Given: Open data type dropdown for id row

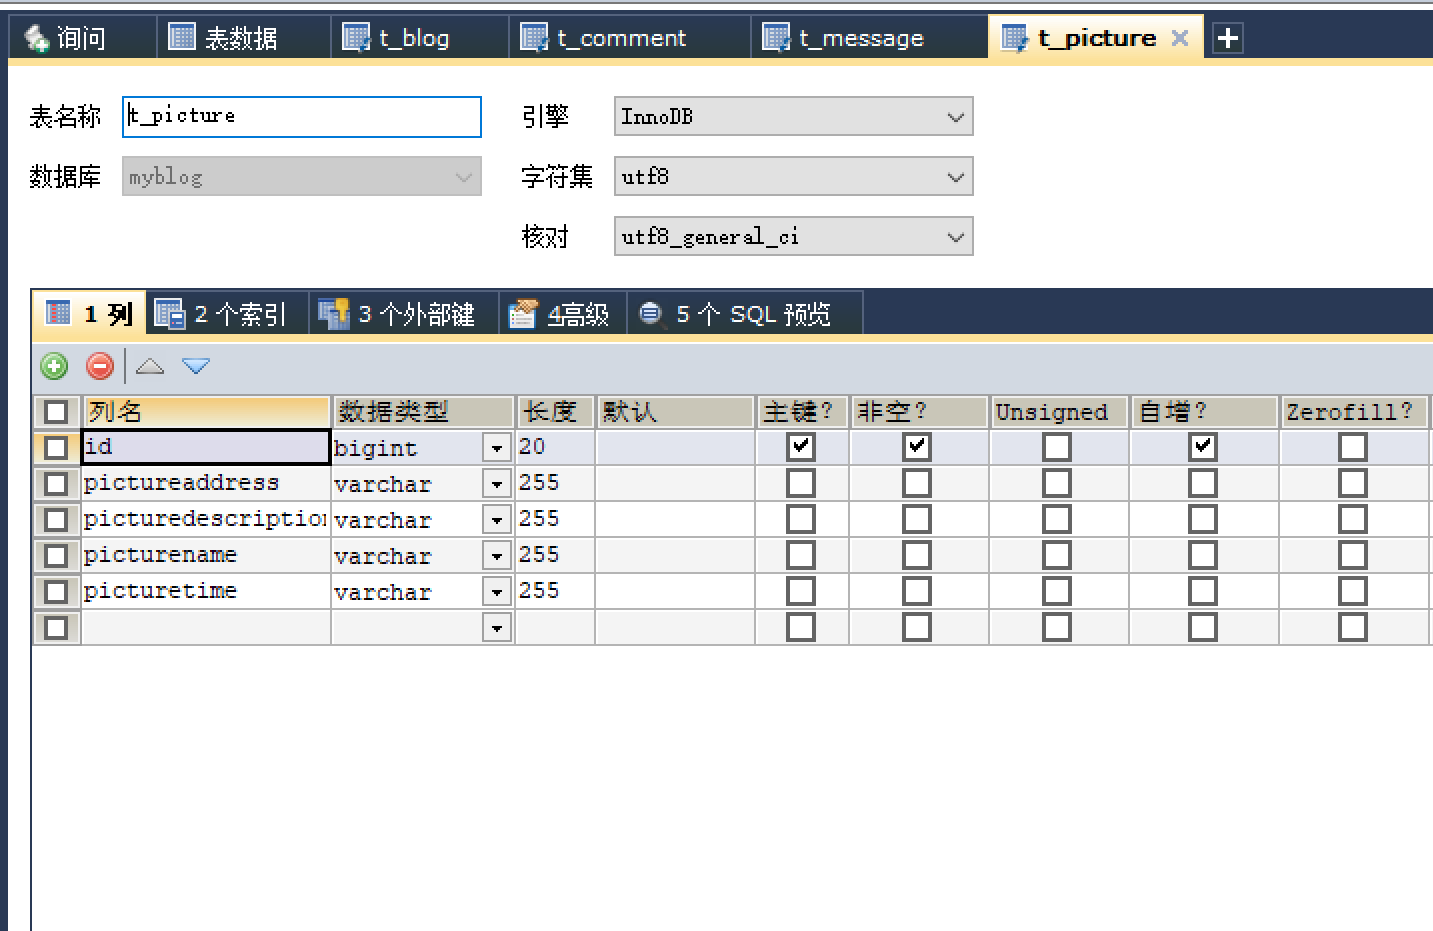Looking at the screenshot, I should point(497,447).
